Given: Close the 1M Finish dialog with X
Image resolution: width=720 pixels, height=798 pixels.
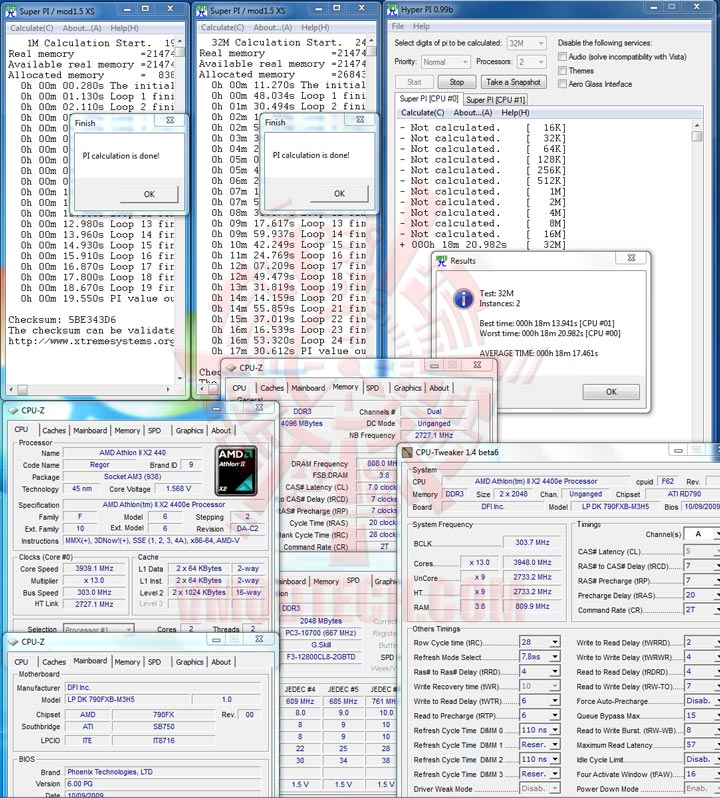Looking at the screenshot, I should [x=170, y=120].
